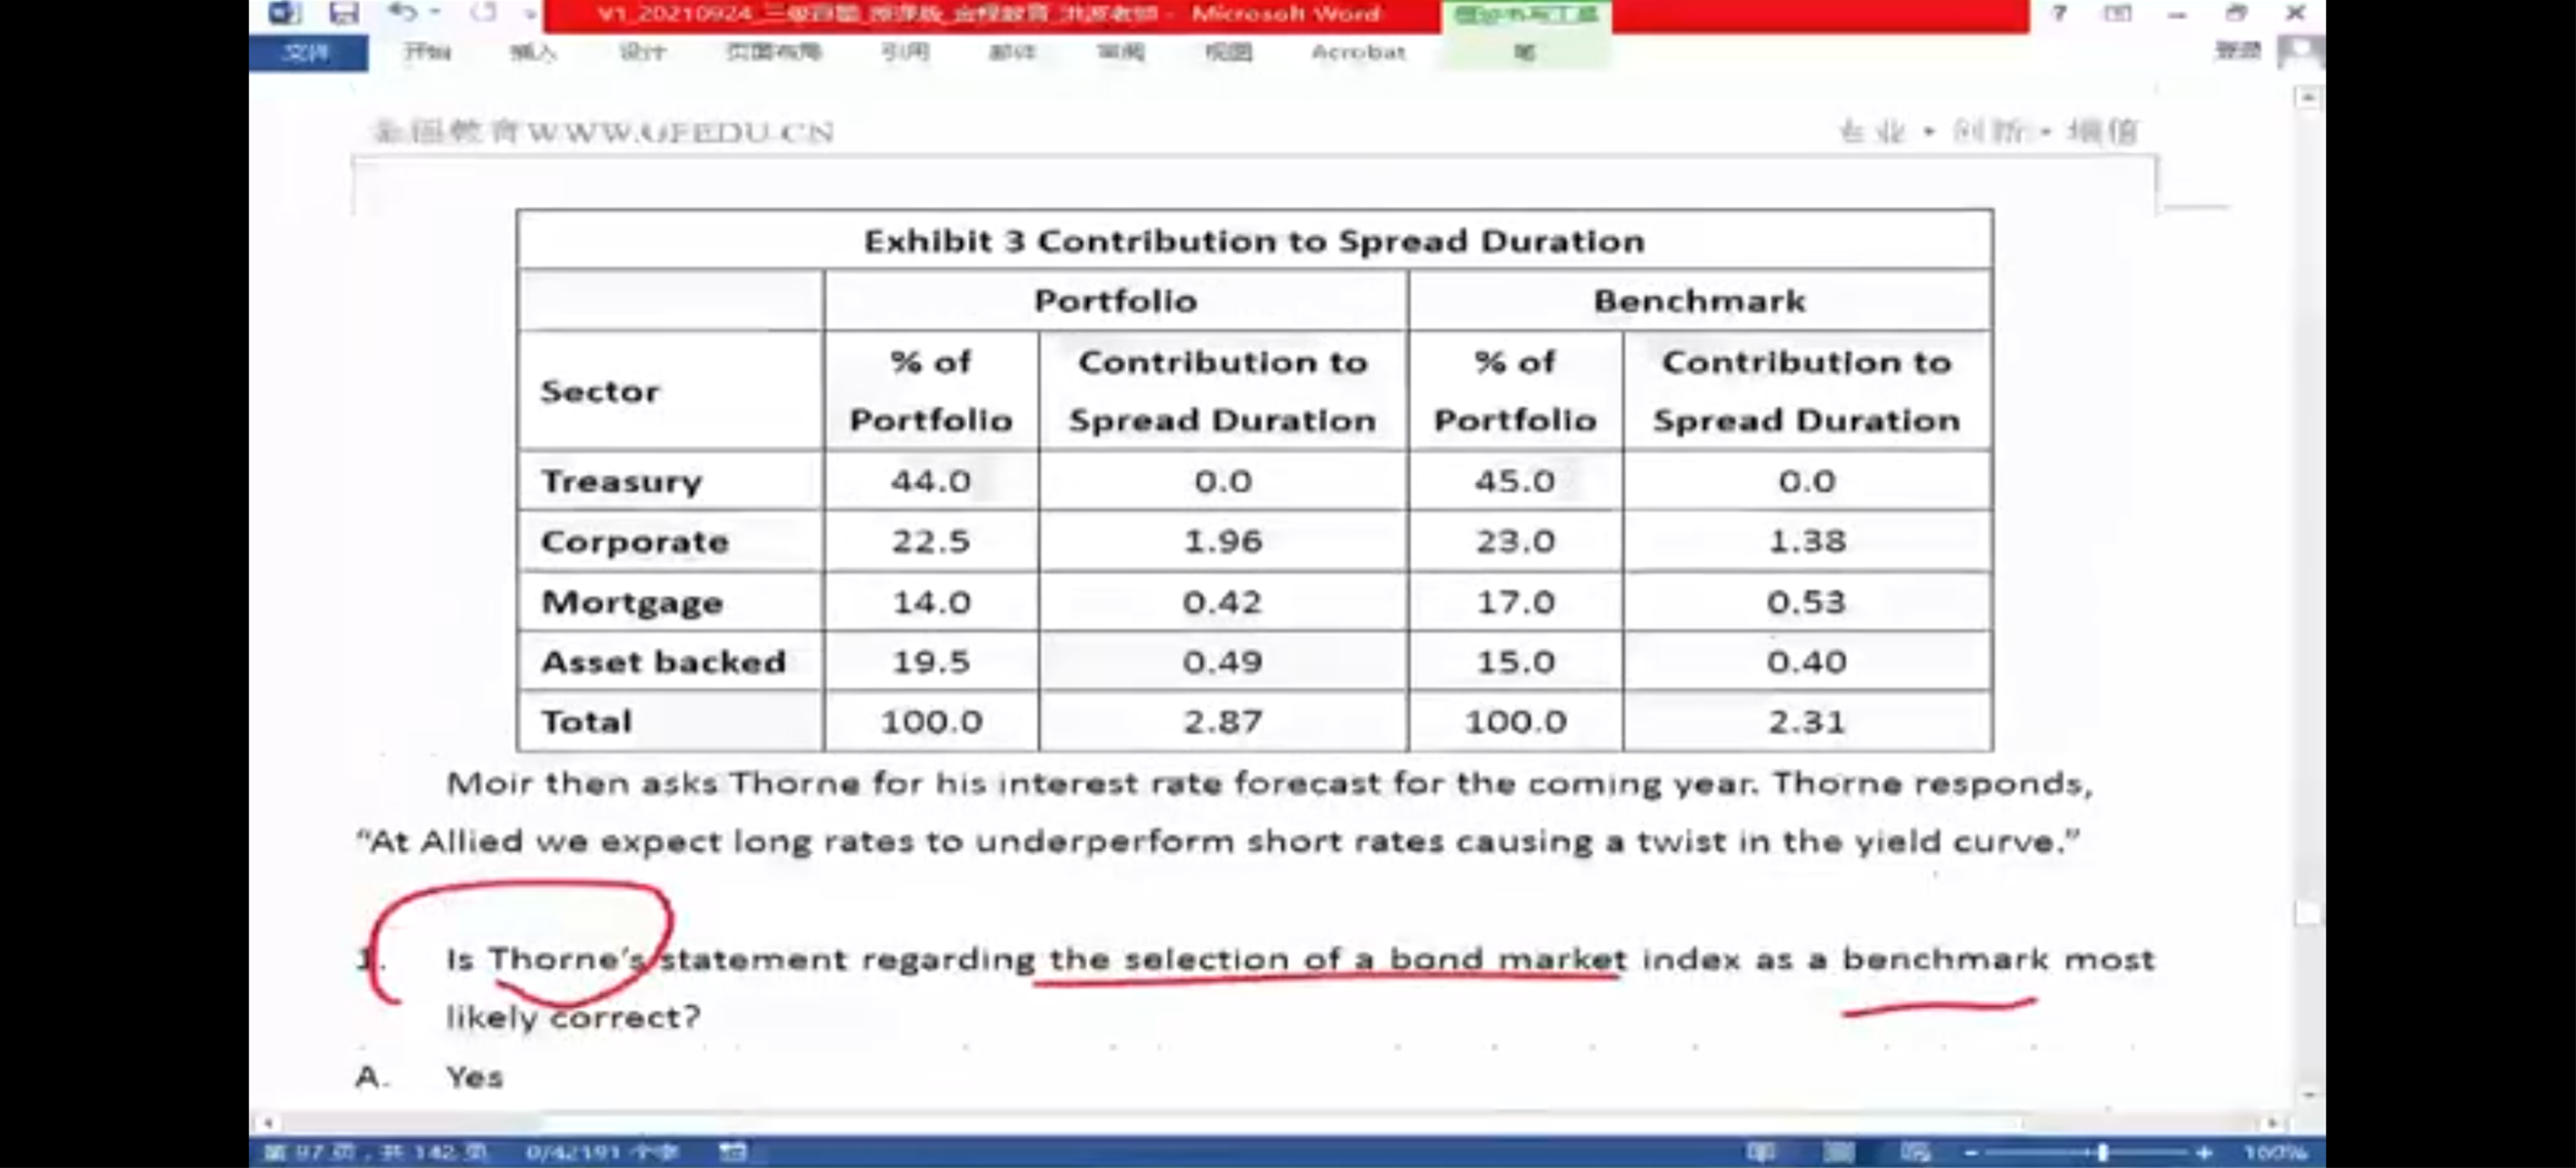The width and height of the screenshot is (2576, 1168).
Task: Expand the Undo history dropdown arrow
Action: (x=435, y=13)
